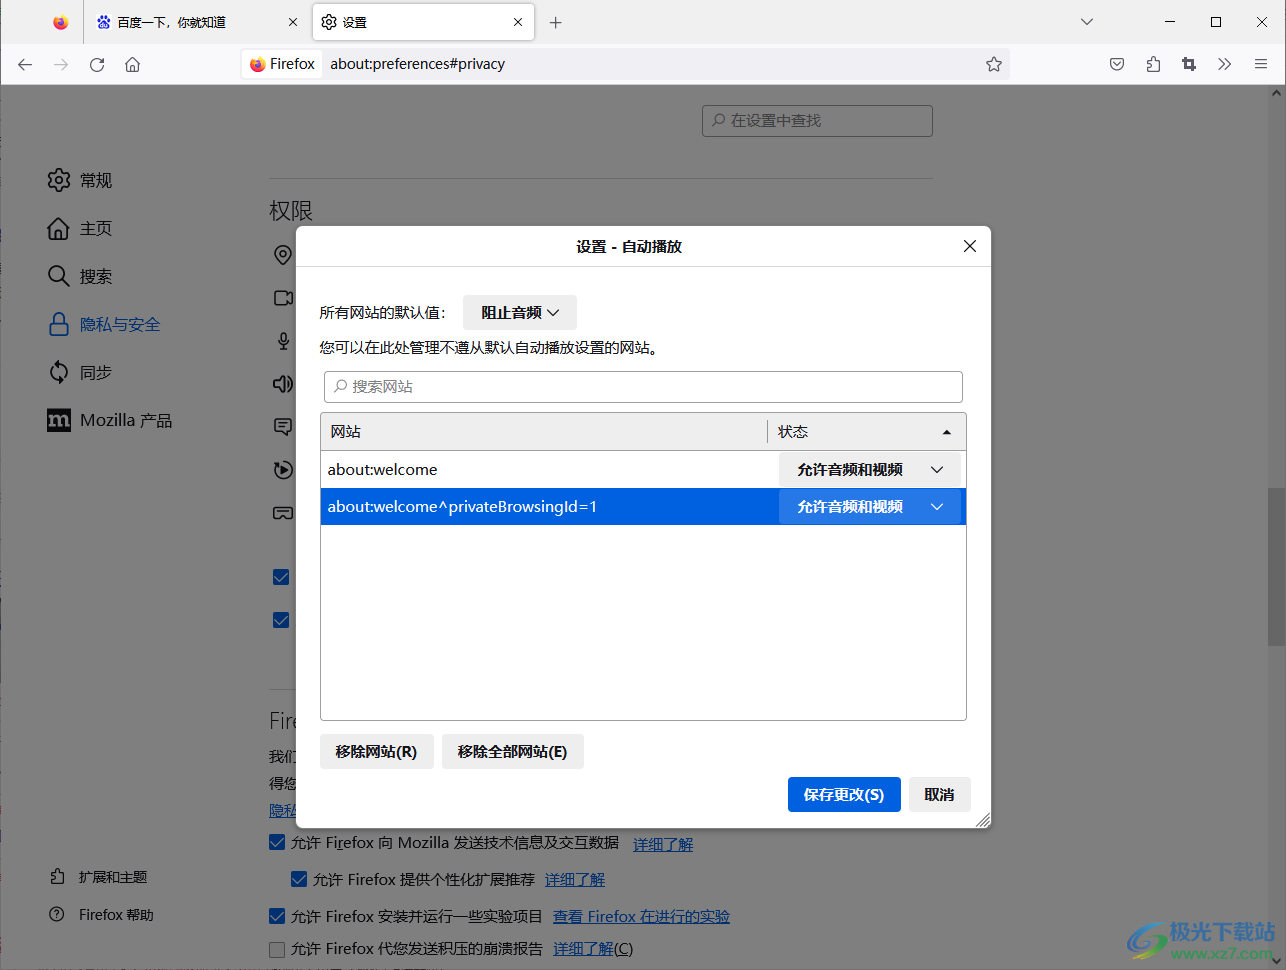Open 详细了解(C) crash reports link
This screenshot has height=970, width=1286.
point(593,949)
